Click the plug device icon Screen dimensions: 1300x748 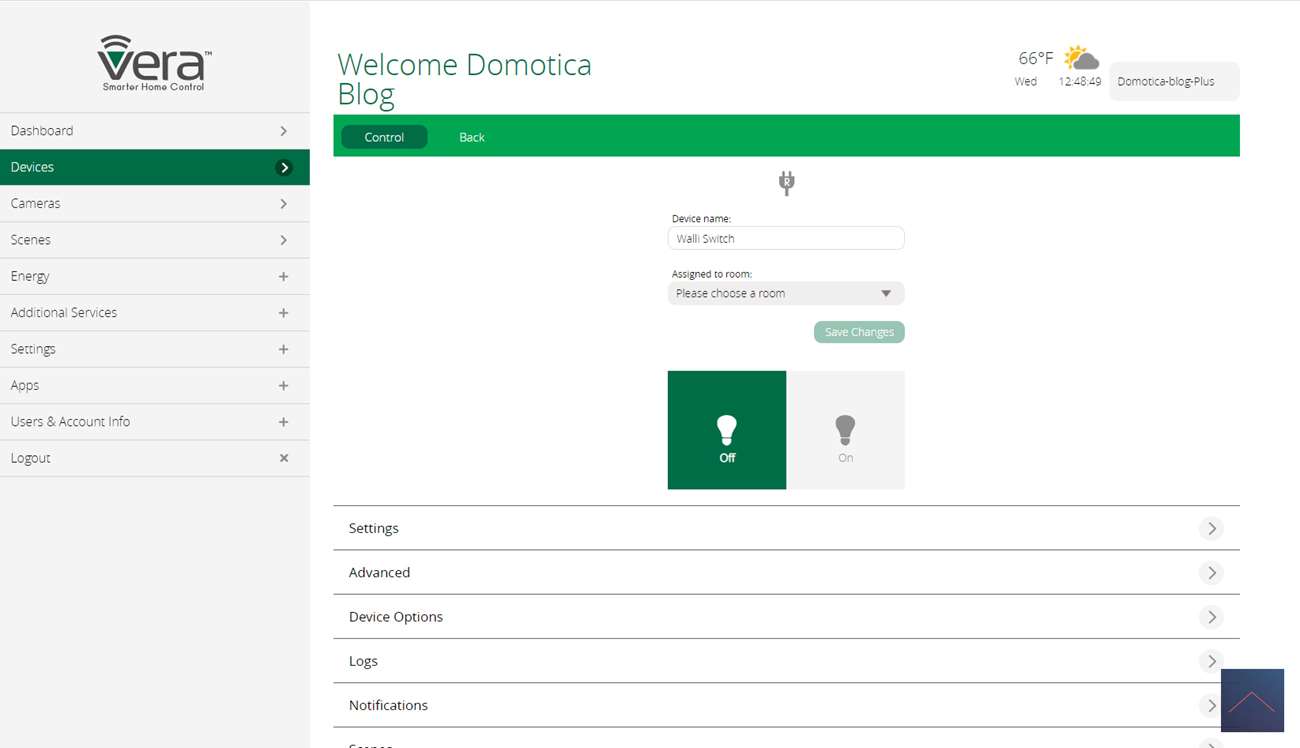coord(786,182)
